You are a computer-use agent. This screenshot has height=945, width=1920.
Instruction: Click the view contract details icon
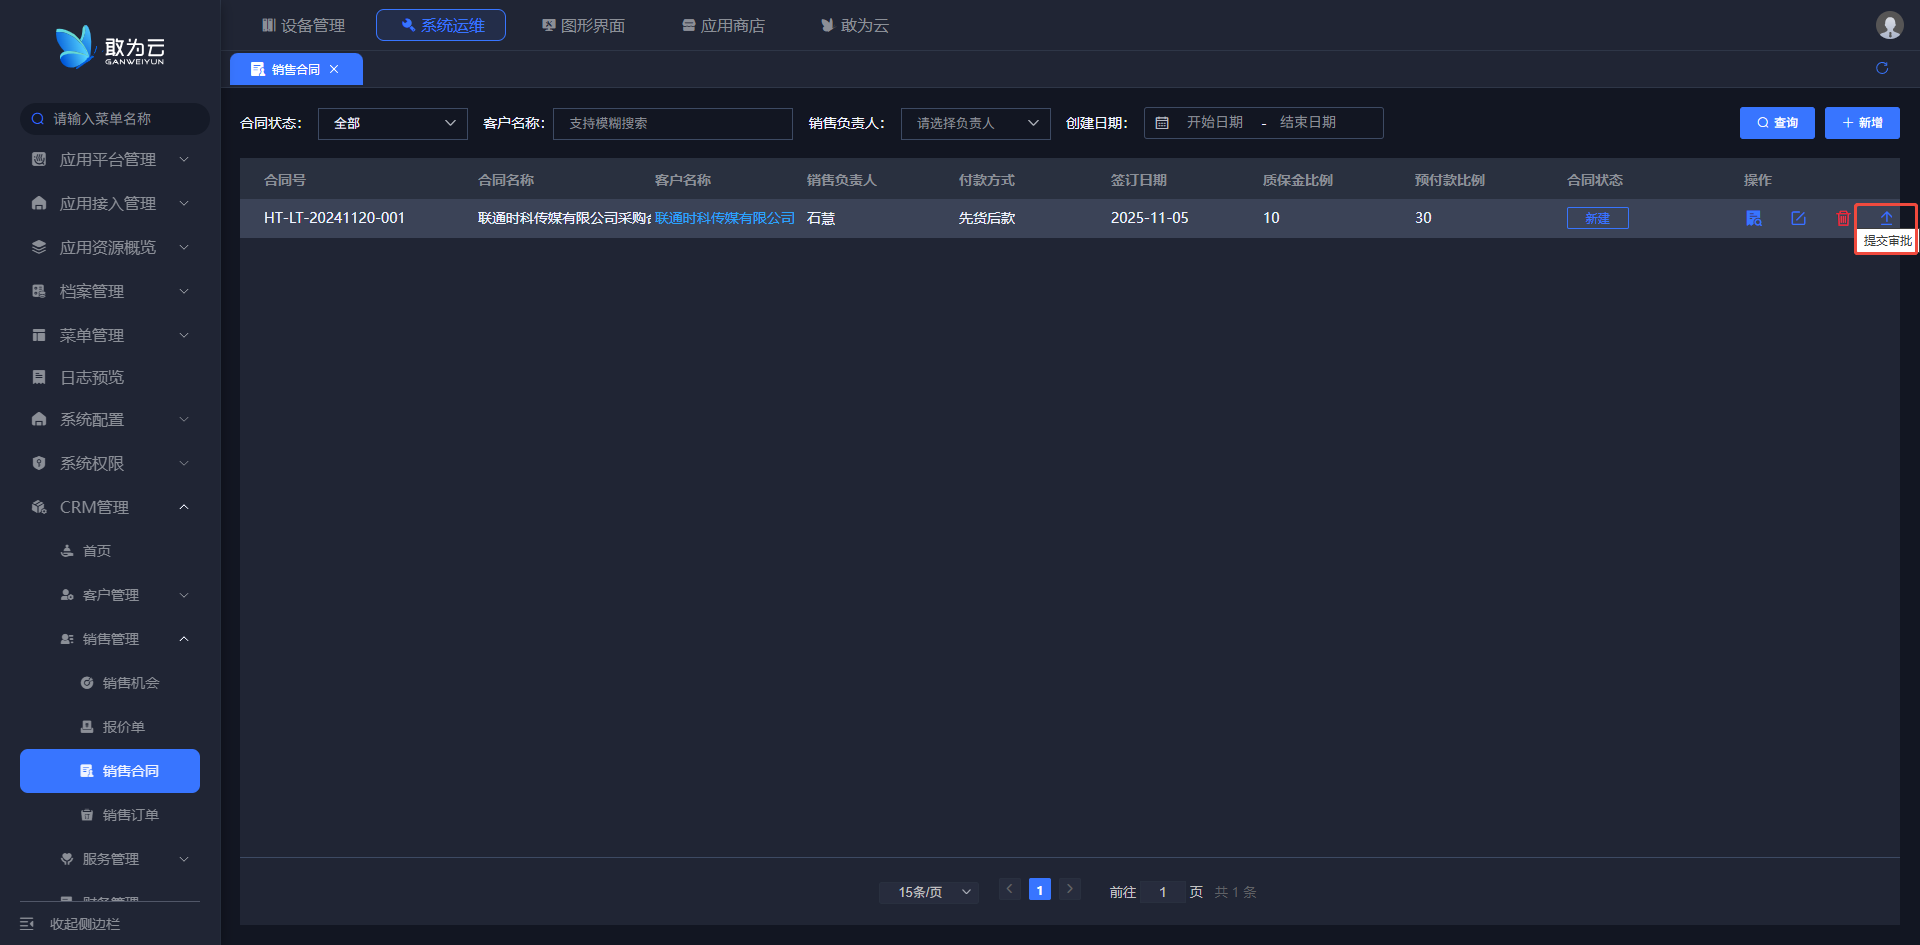pyautogui.click(x=1753, y=218)
